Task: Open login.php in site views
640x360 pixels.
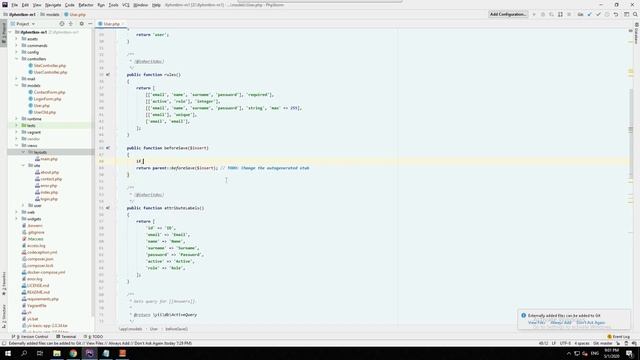Action: (x=46, y=199)
